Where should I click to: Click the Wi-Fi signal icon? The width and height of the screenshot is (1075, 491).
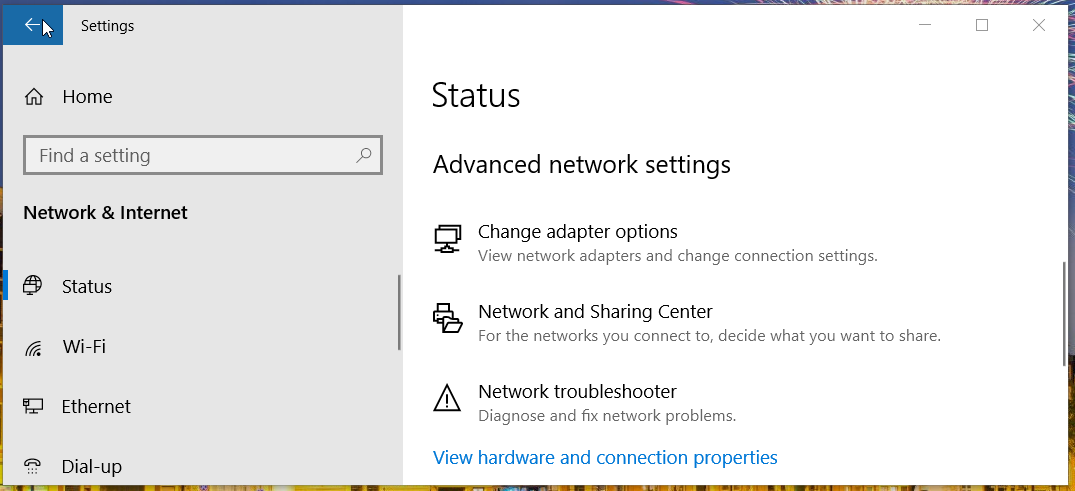point(34,347)
